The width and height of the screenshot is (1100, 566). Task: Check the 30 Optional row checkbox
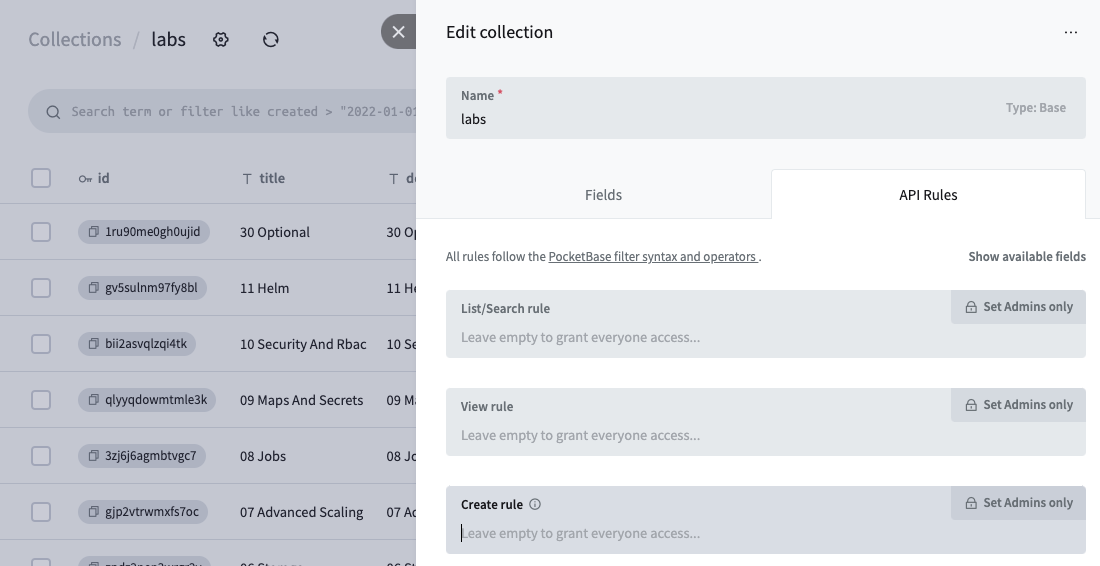tap(41, 231)
